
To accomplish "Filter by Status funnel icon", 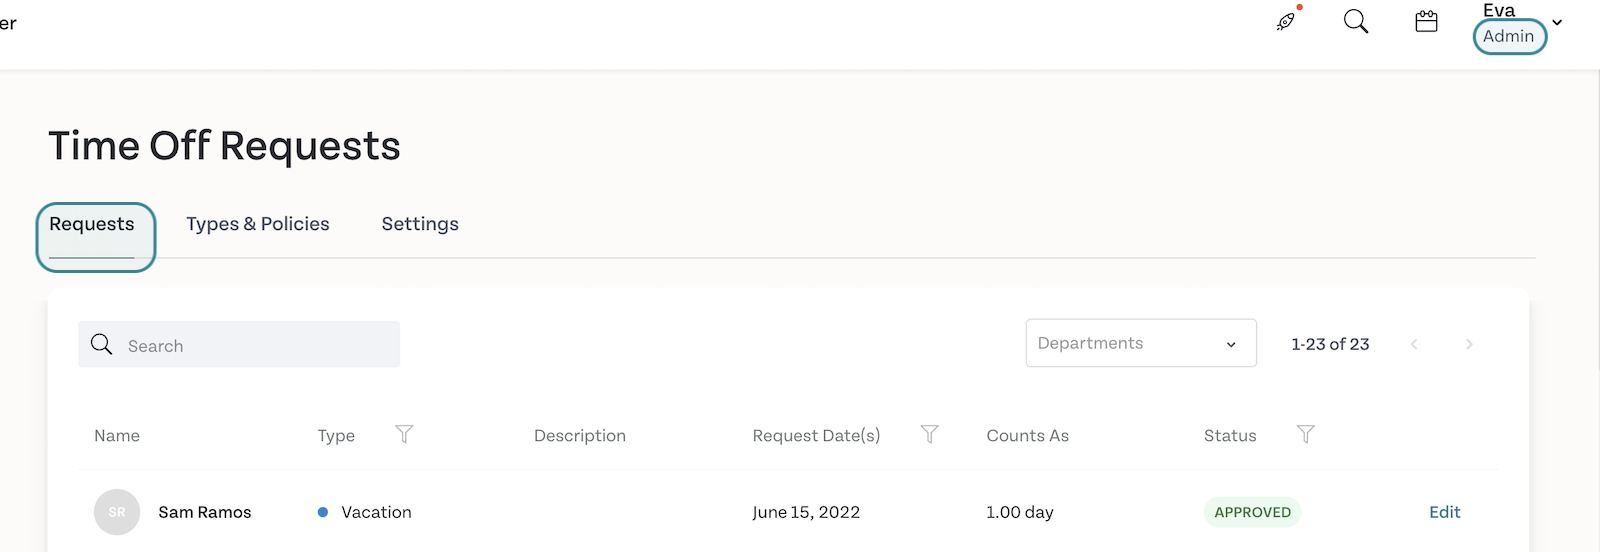I will tap(1306, 434).
